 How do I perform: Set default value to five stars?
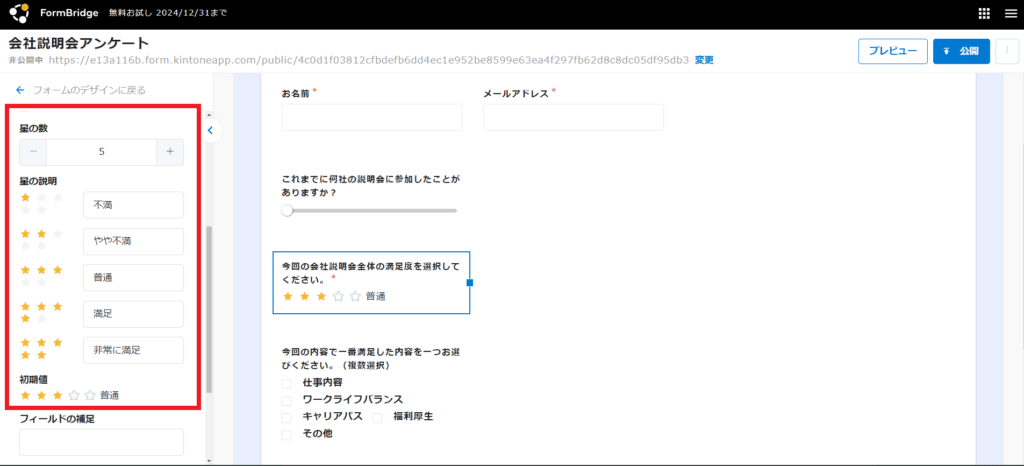tap(90, 396)
